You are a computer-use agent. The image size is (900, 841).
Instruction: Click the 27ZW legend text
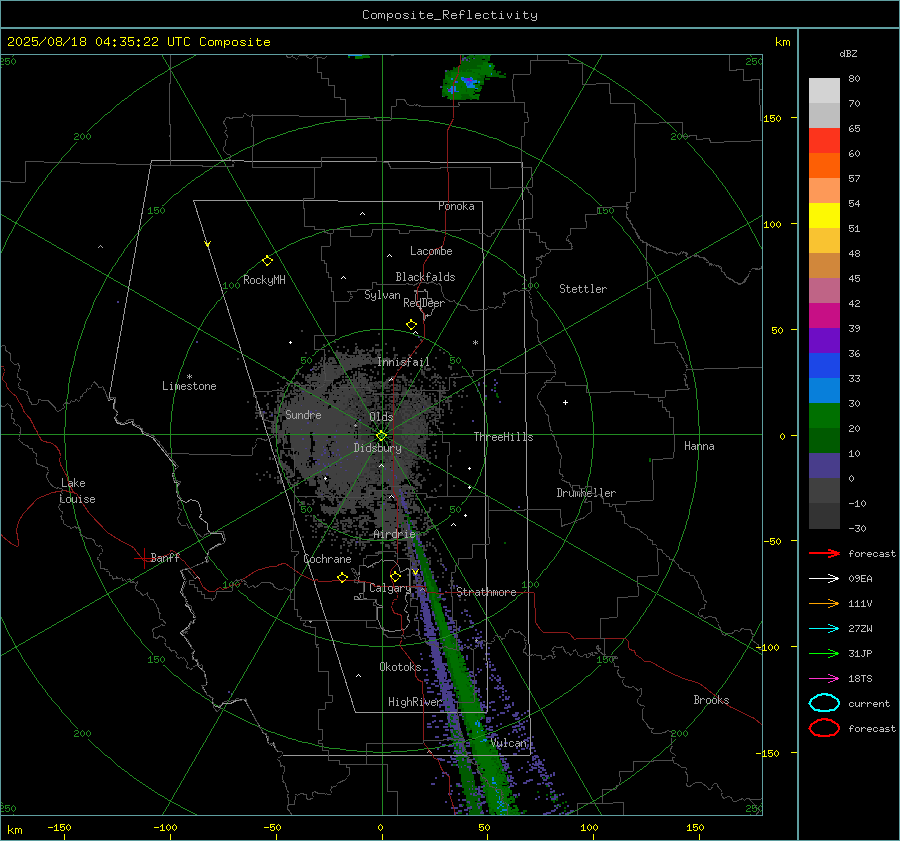coord(860,629)
